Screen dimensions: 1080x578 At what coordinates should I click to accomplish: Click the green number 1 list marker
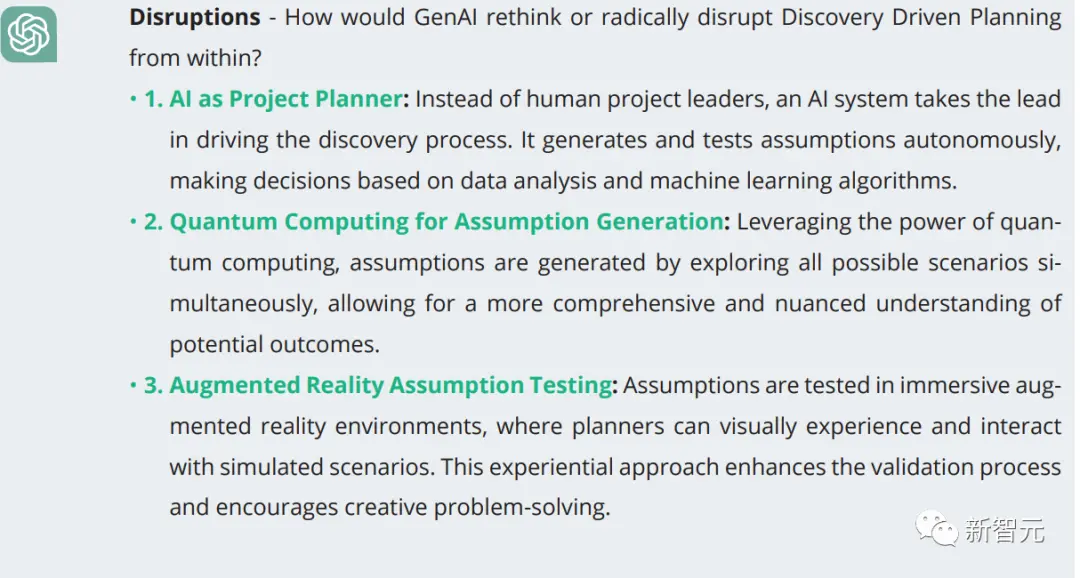153,100
